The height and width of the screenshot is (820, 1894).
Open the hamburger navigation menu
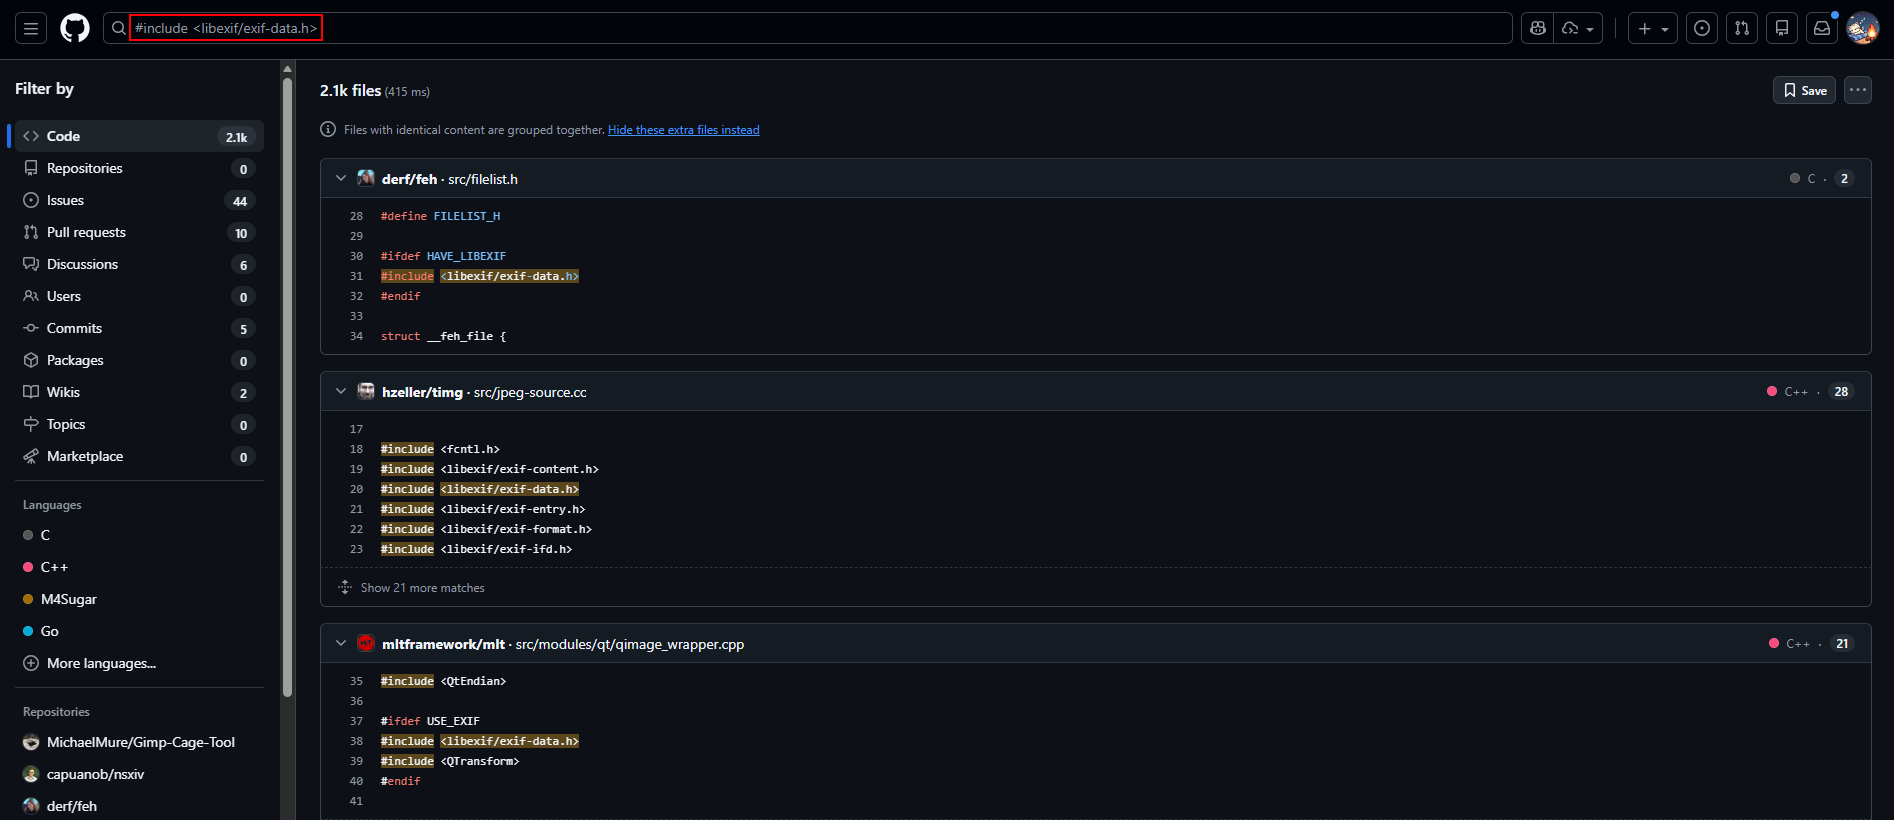31,28
